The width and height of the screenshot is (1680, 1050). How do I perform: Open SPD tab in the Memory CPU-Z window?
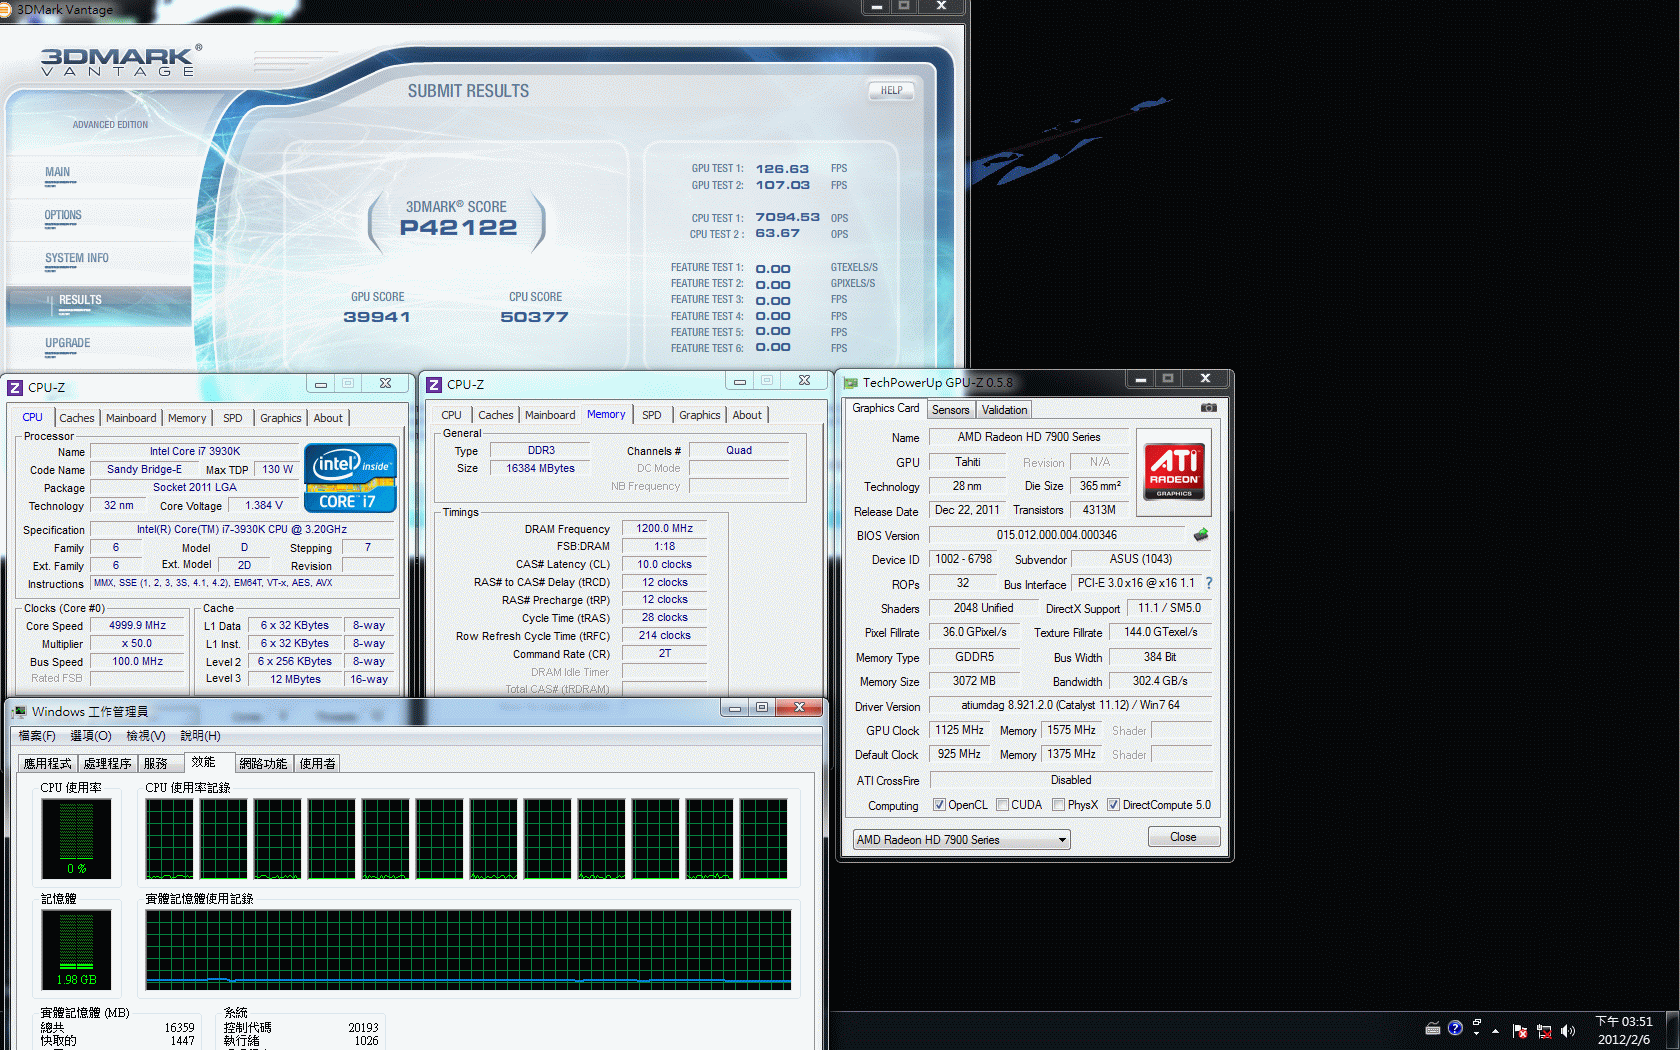click(x=651, y=415)
